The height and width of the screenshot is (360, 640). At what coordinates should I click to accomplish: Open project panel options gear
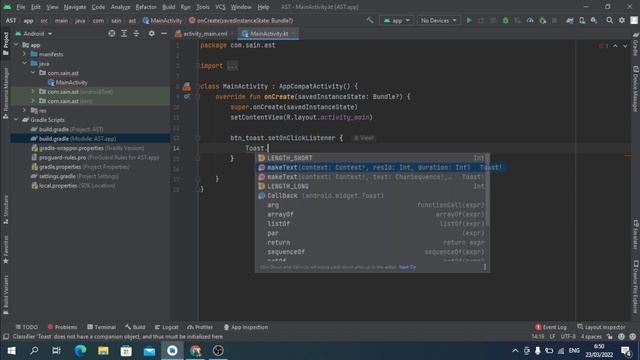pyautogui.click(x=151, y=33)
